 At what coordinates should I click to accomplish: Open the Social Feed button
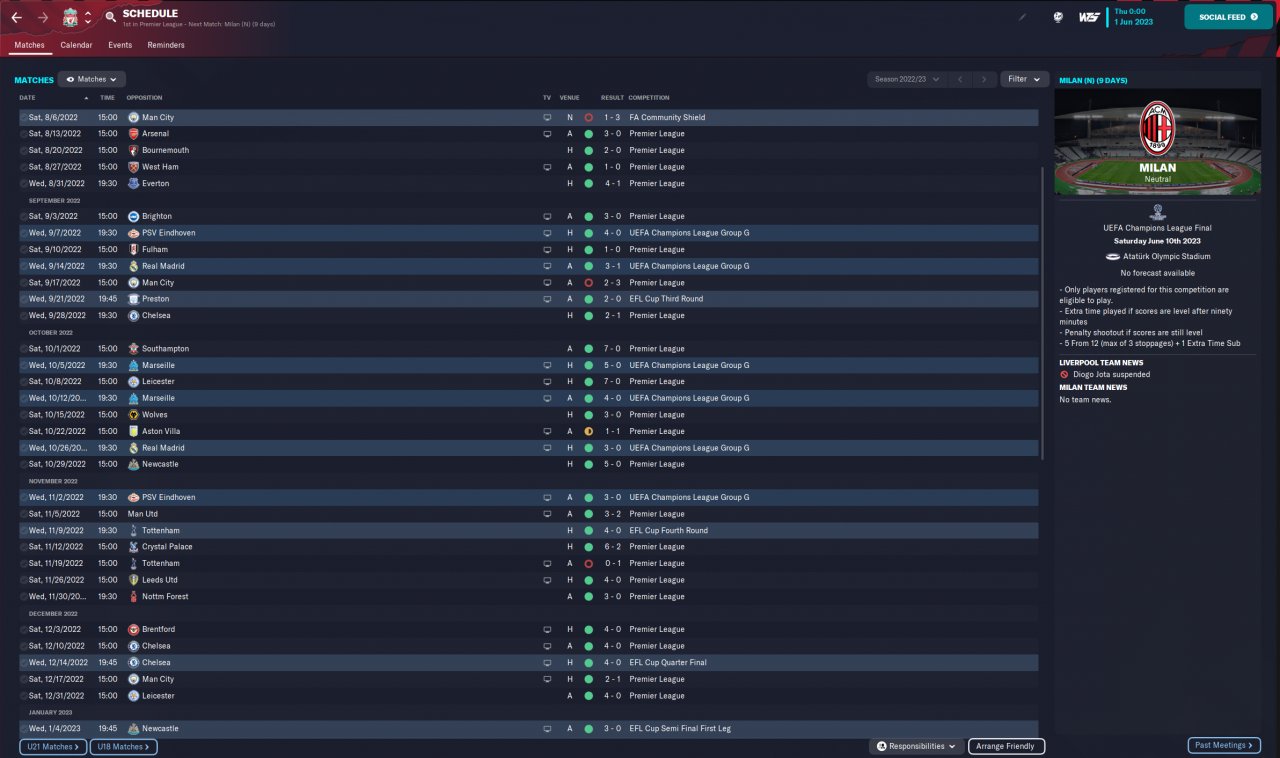click(x=1229, y=17)
